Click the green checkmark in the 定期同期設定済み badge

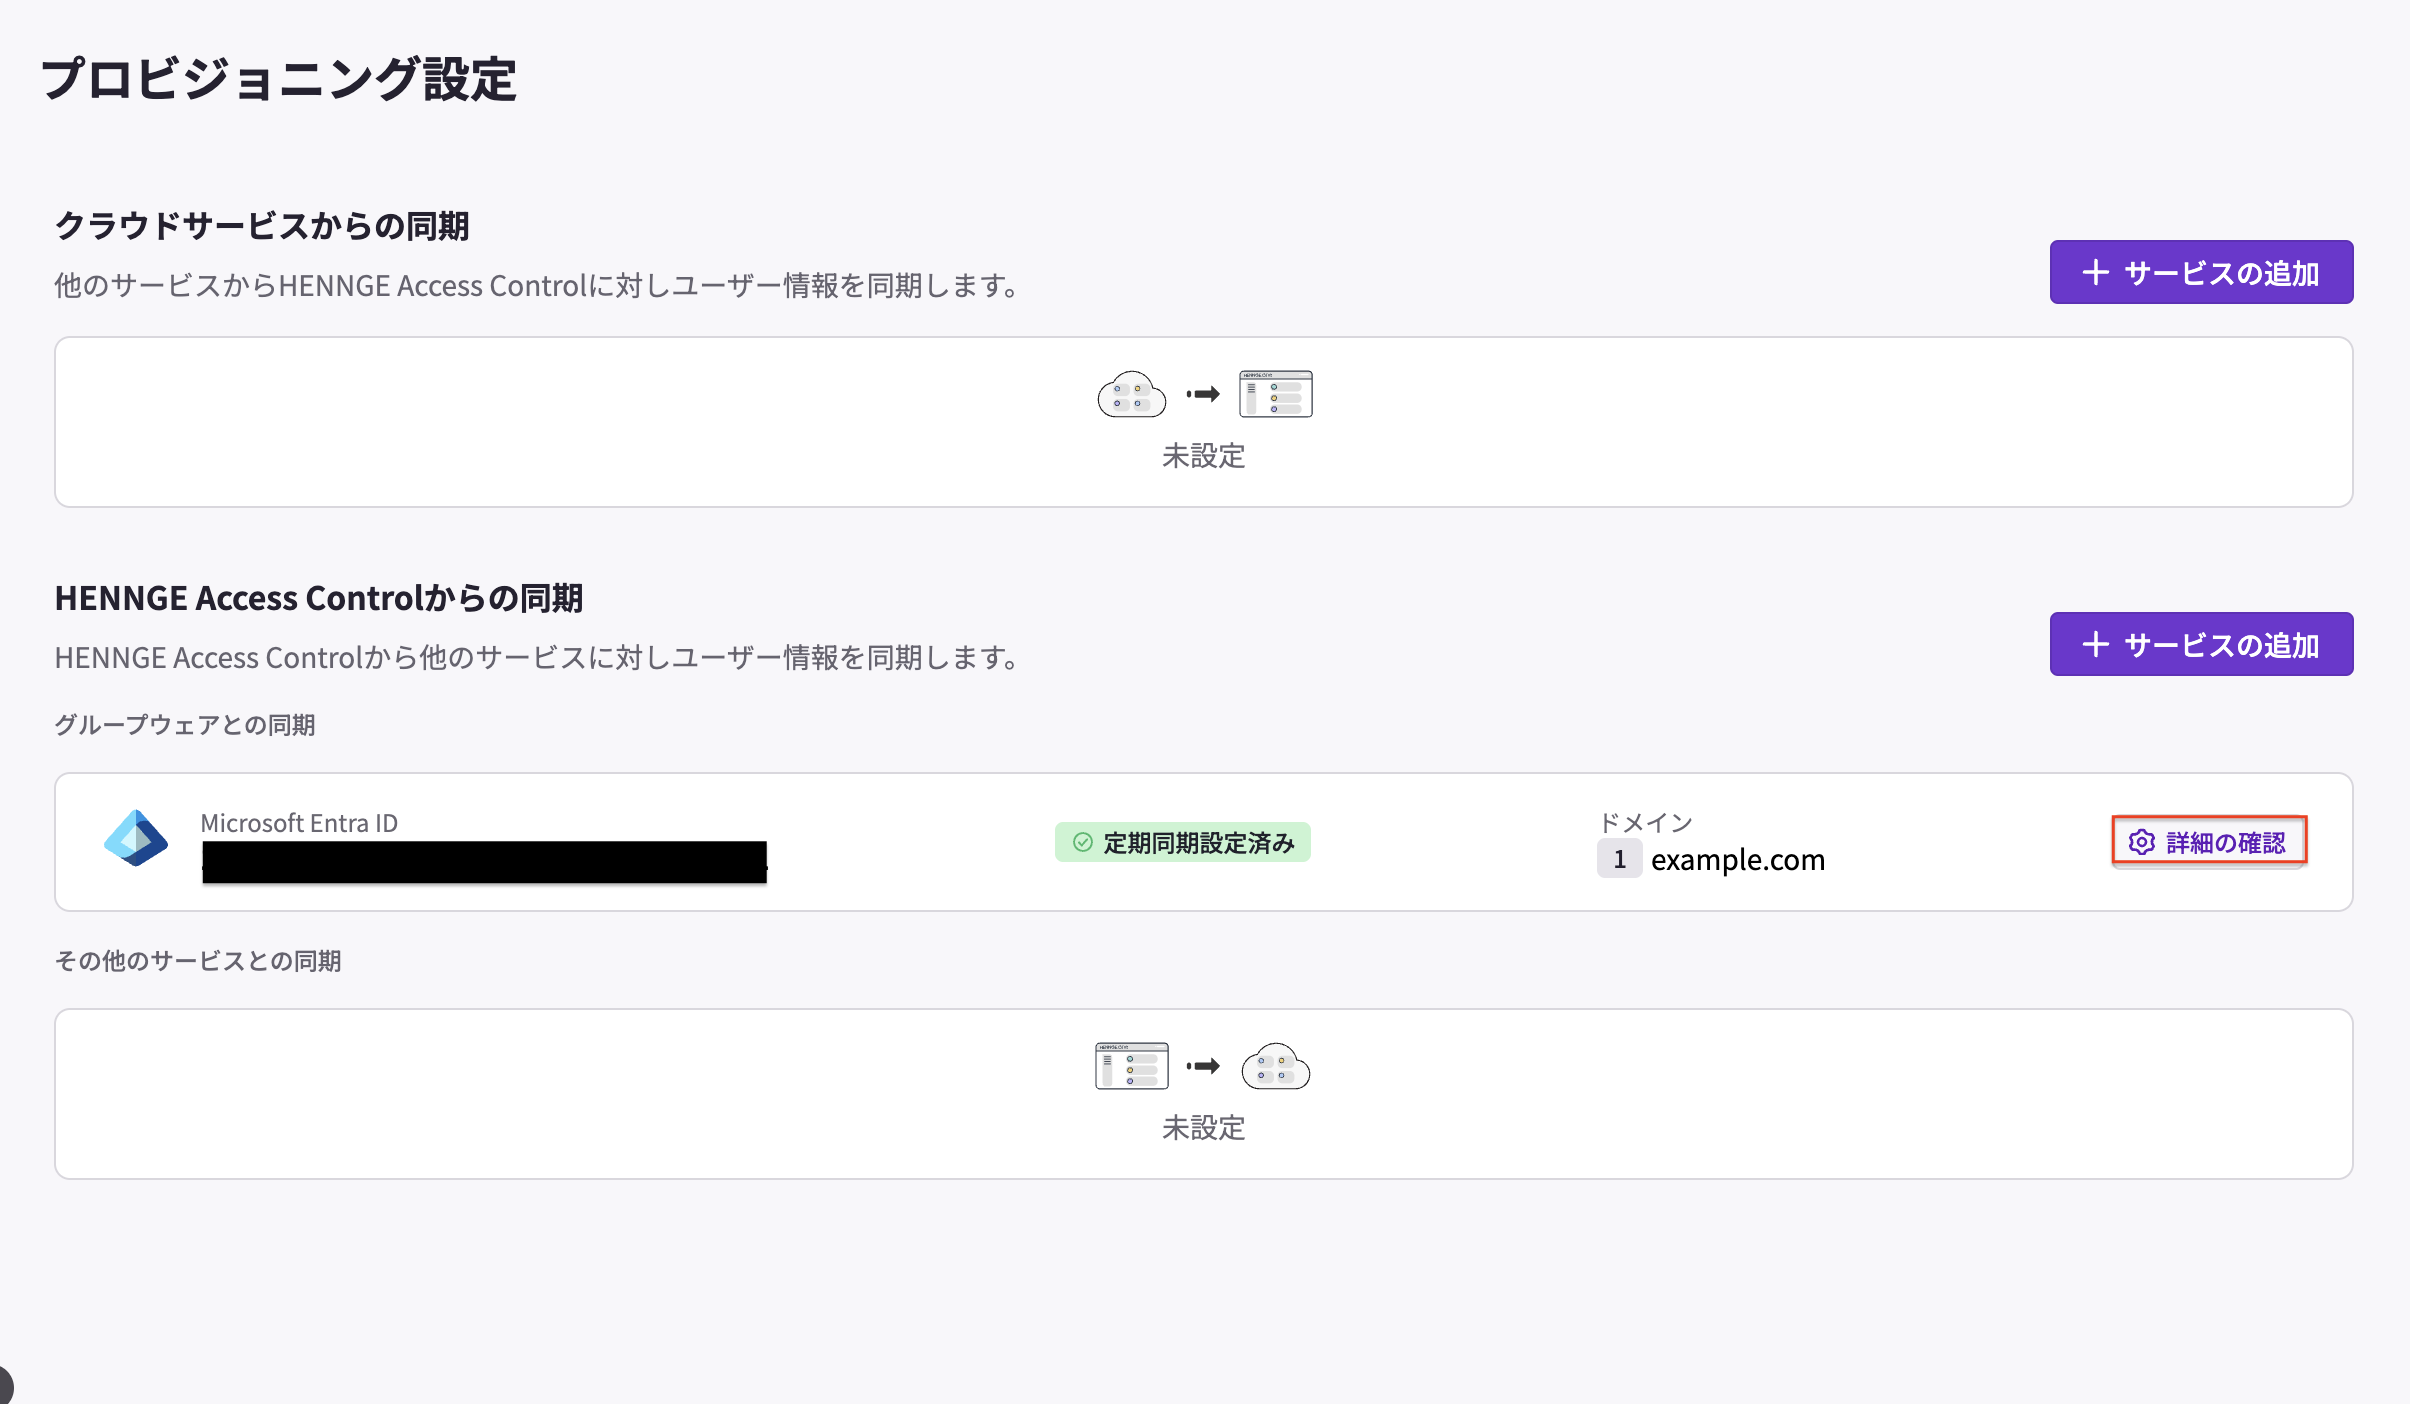pos(1082,842)
